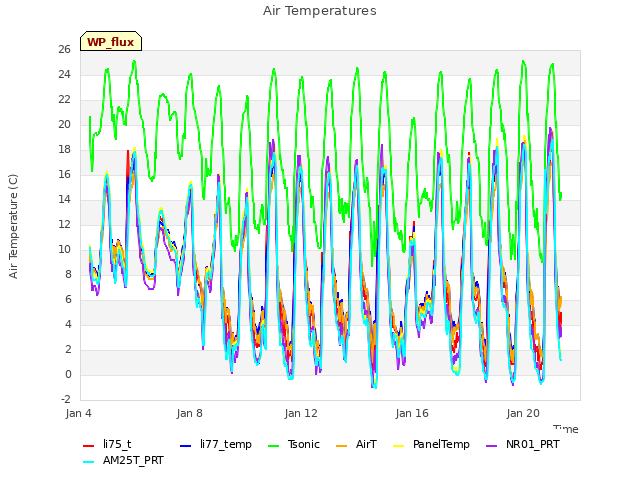Click the 12 y-axis tick label
The image size is (640, 480).
pyautogui.click(x=64, y=224)
